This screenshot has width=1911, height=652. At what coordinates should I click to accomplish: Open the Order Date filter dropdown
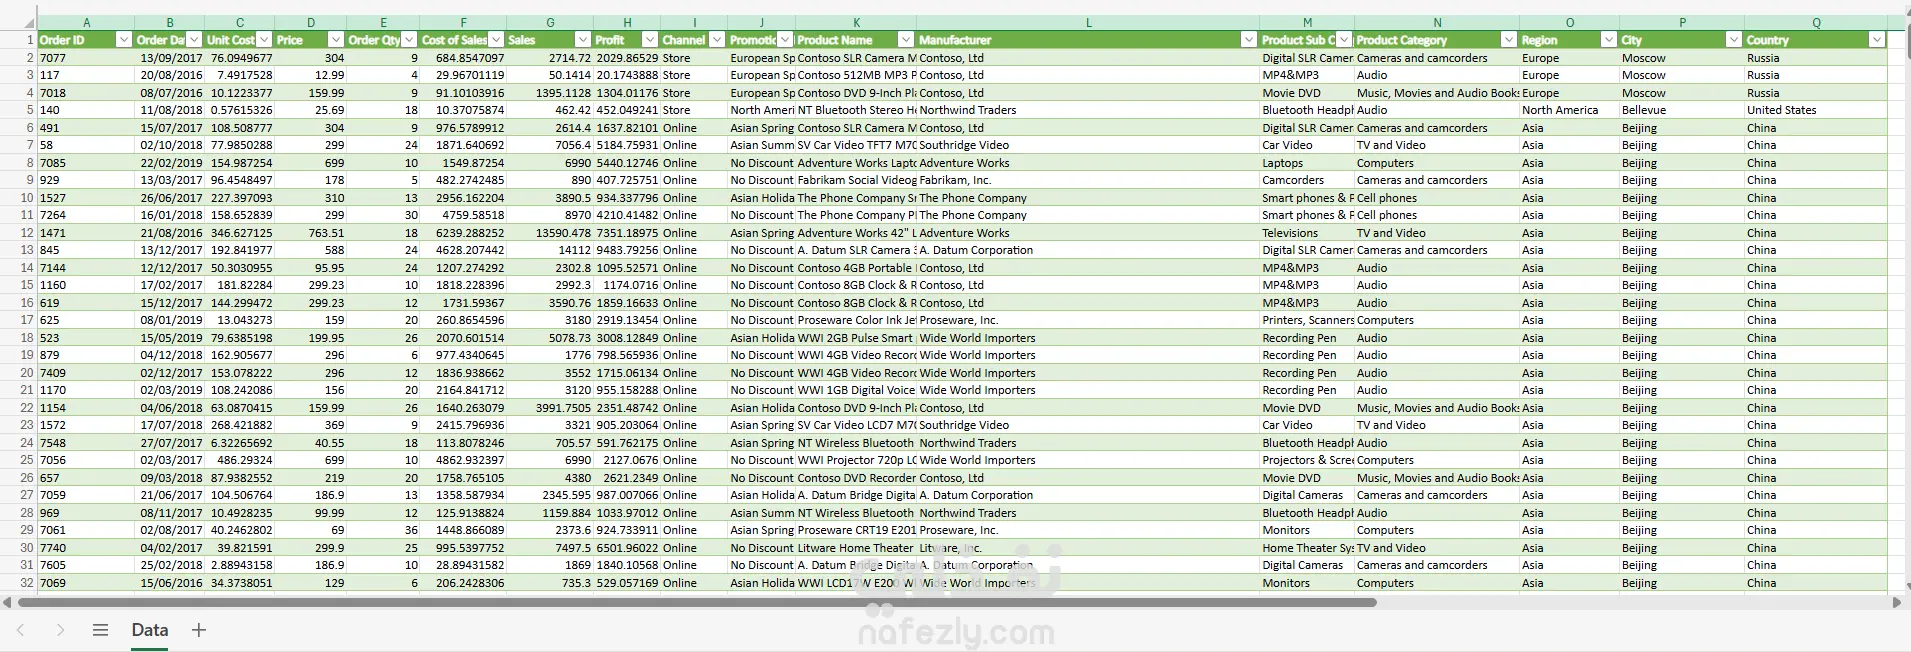point(194,40)
